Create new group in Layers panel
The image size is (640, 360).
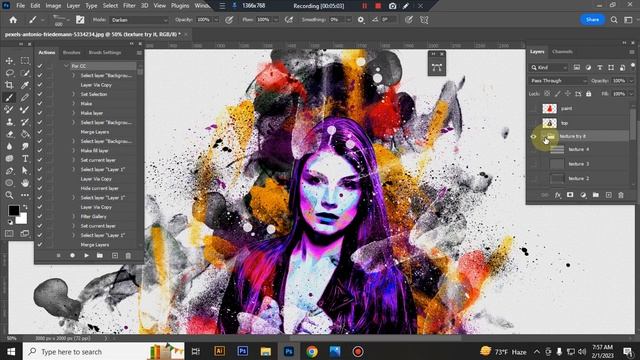[596, 195]
